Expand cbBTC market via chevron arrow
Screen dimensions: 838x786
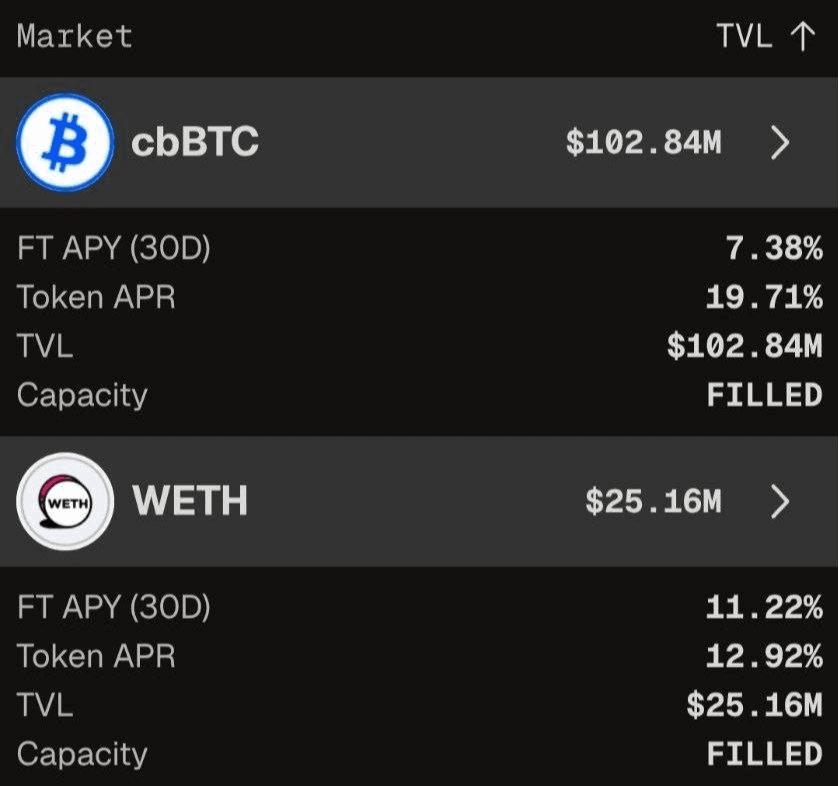(x=781, y=143)
